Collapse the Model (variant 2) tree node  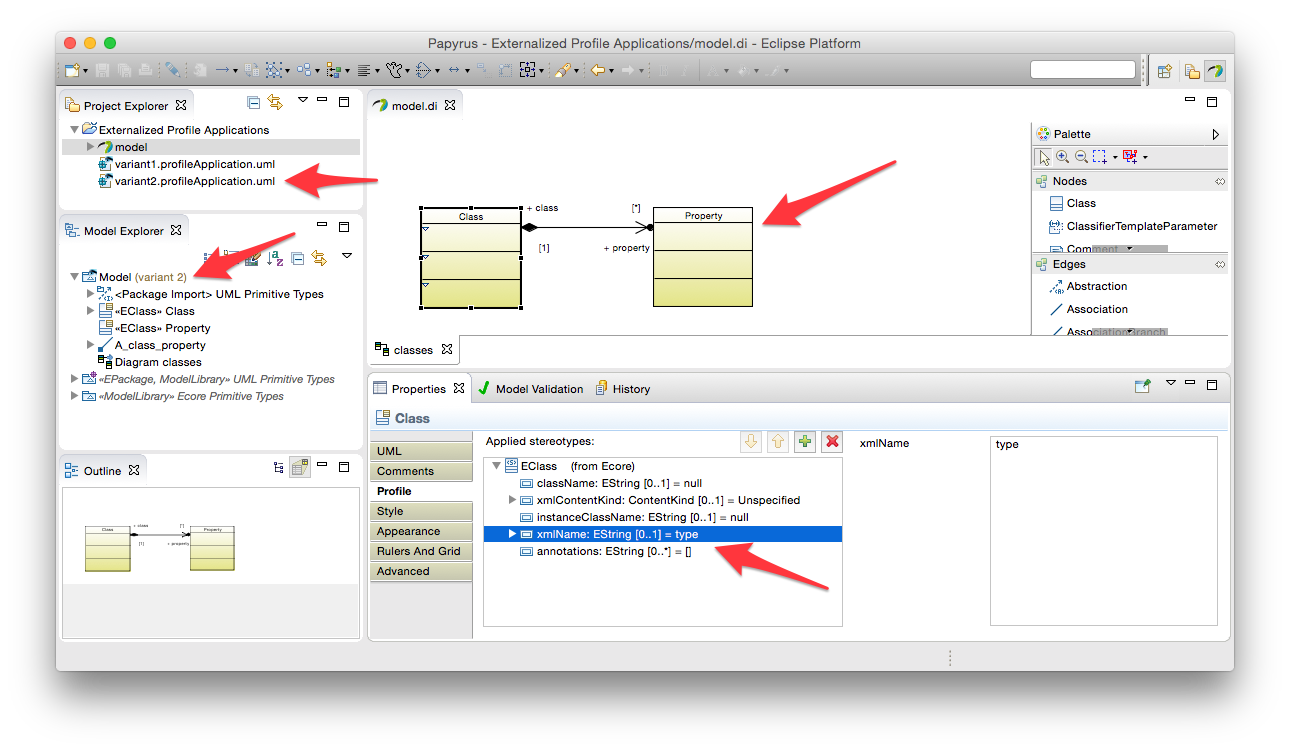tap(74, 277)
